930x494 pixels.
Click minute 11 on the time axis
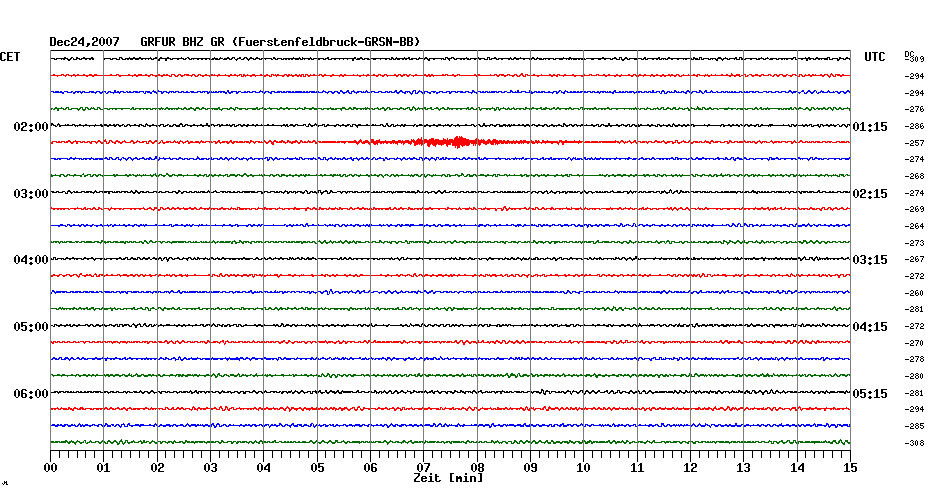pos(637,468)
